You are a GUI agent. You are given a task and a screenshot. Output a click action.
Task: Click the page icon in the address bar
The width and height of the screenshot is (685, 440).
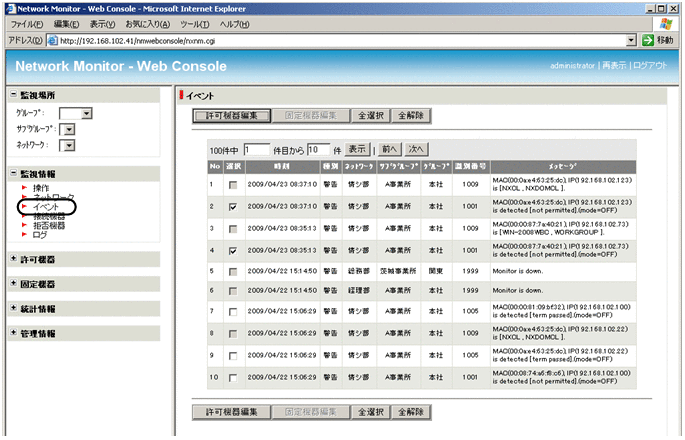[x=52, y=41]
